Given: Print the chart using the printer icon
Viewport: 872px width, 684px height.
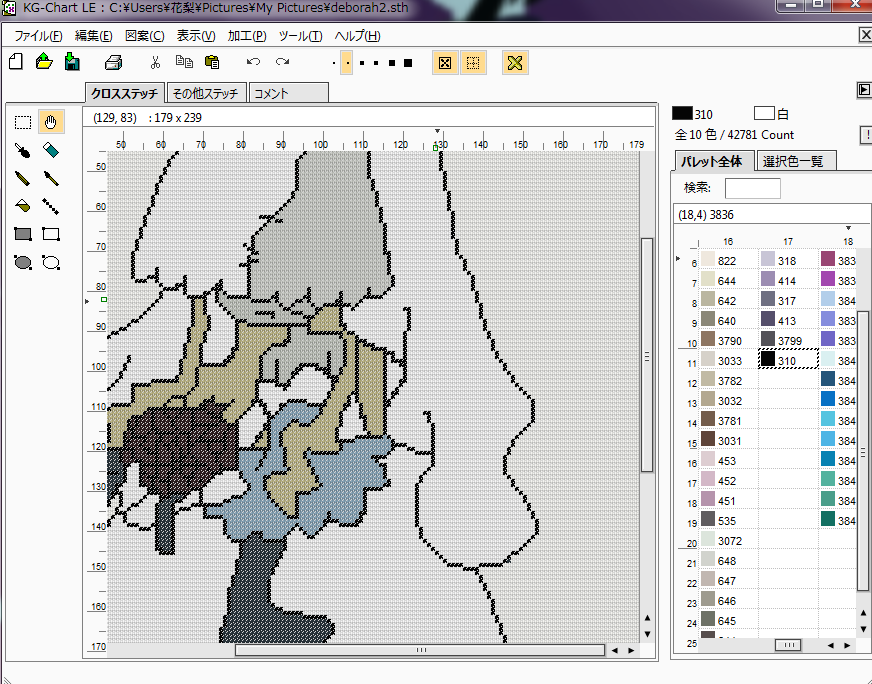Looking at the screenshot, I should 113,62.
